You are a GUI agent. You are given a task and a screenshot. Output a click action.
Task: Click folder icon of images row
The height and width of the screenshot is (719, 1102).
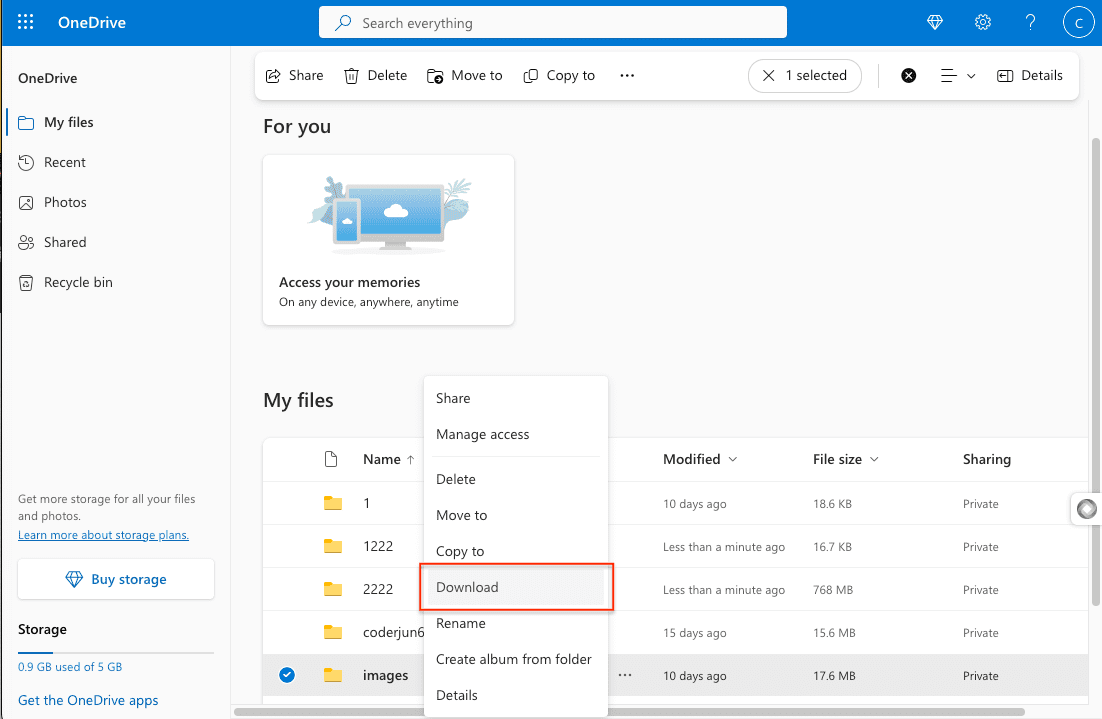[x=332, y=675]
